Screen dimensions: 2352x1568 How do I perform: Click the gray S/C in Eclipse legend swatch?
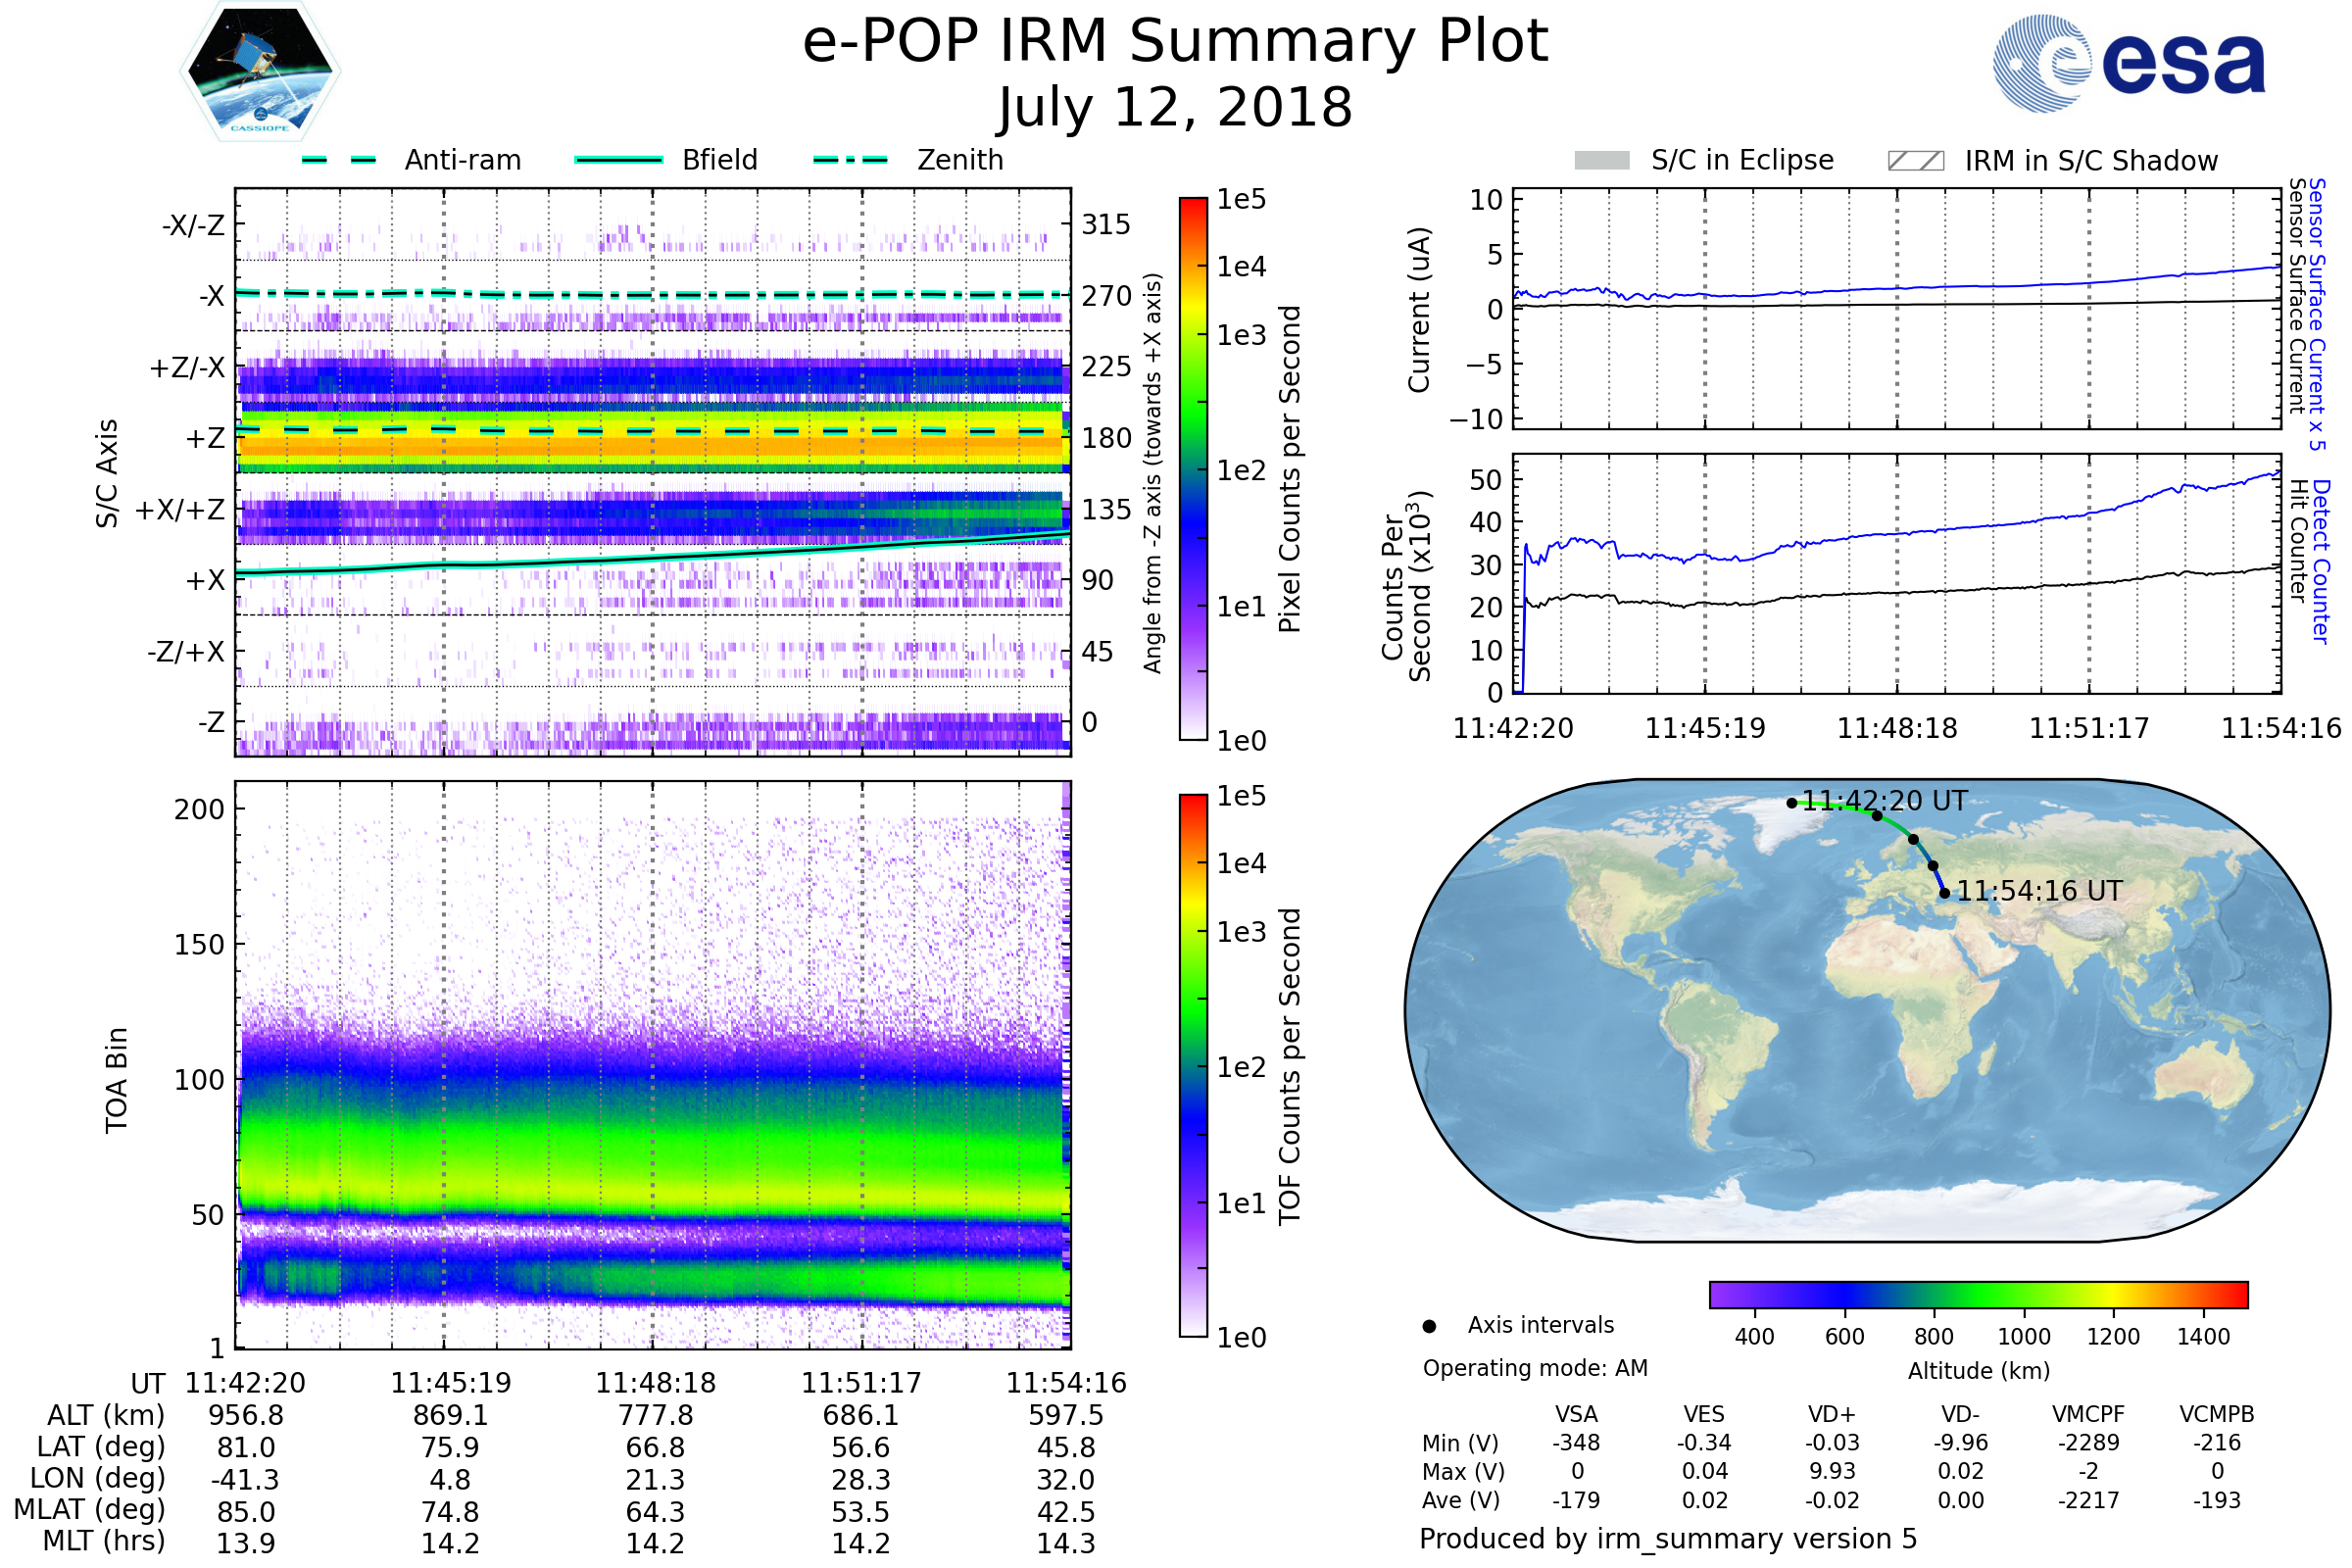tap(1601, 161)
